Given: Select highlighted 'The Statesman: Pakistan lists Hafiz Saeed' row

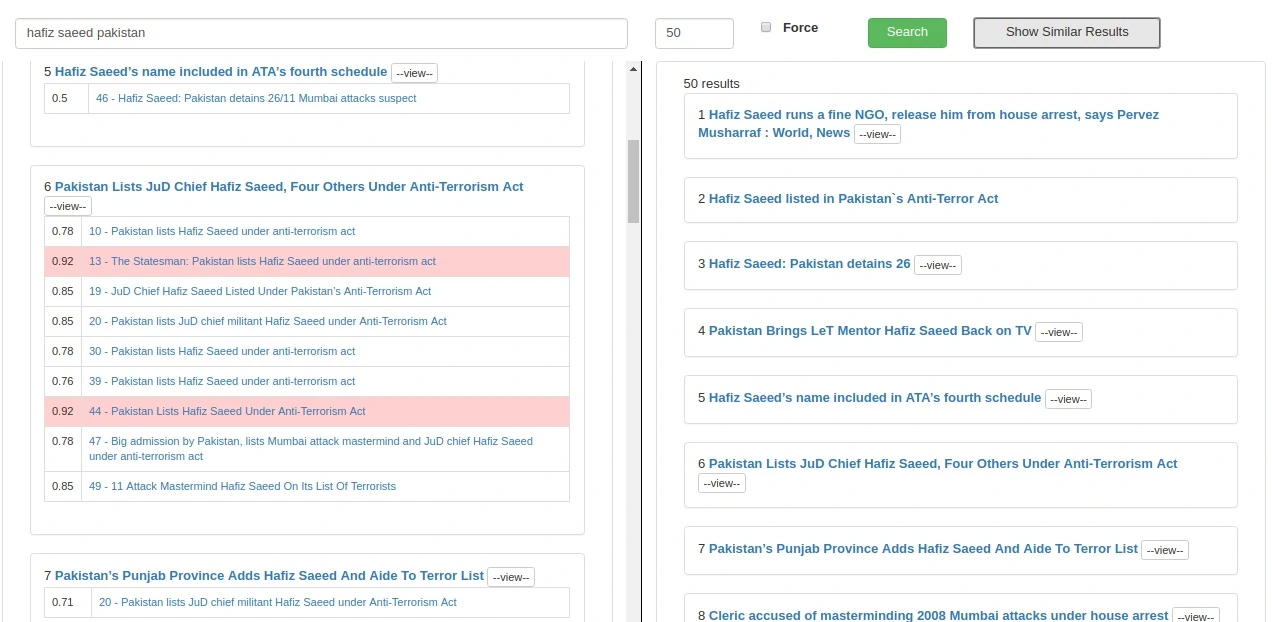Looking at the screenshot, I should click(262, 261).
